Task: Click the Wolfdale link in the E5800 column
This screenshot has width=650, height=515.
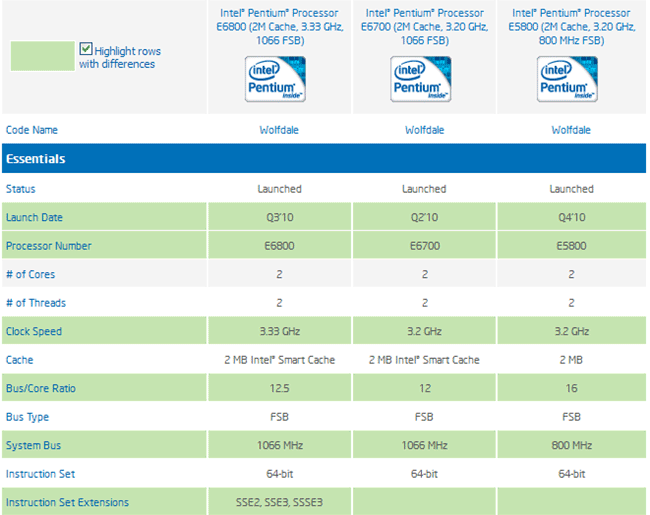Action: click(x=569, y=130)
